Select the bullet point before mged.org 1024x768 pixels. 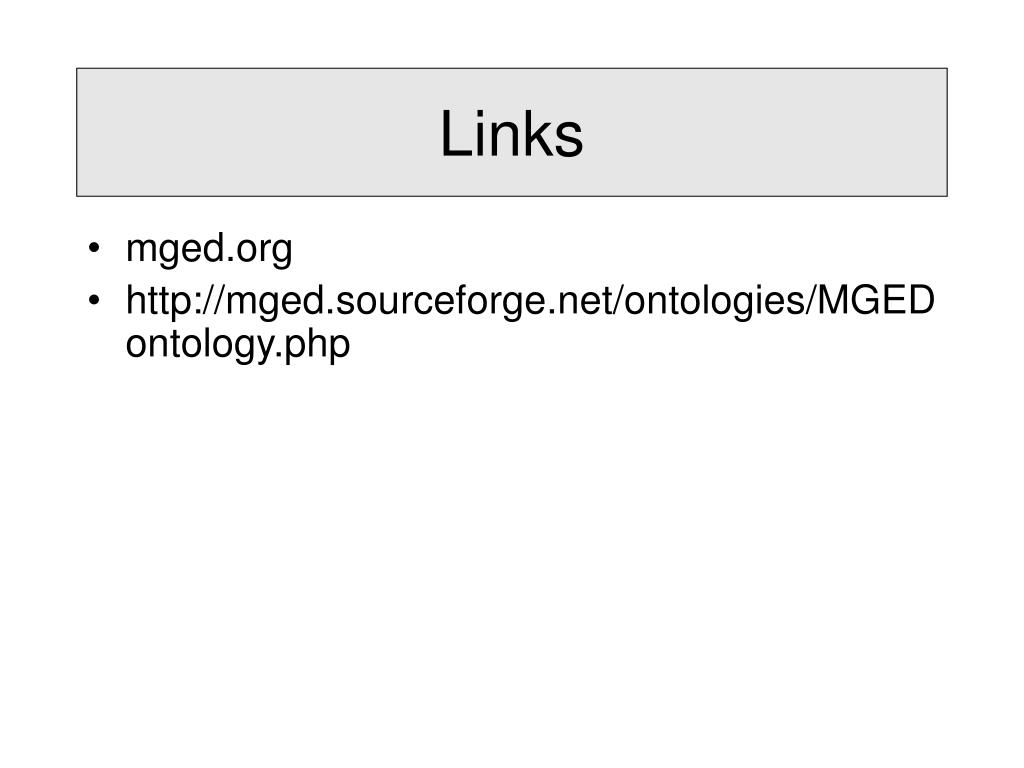[94, 248]
